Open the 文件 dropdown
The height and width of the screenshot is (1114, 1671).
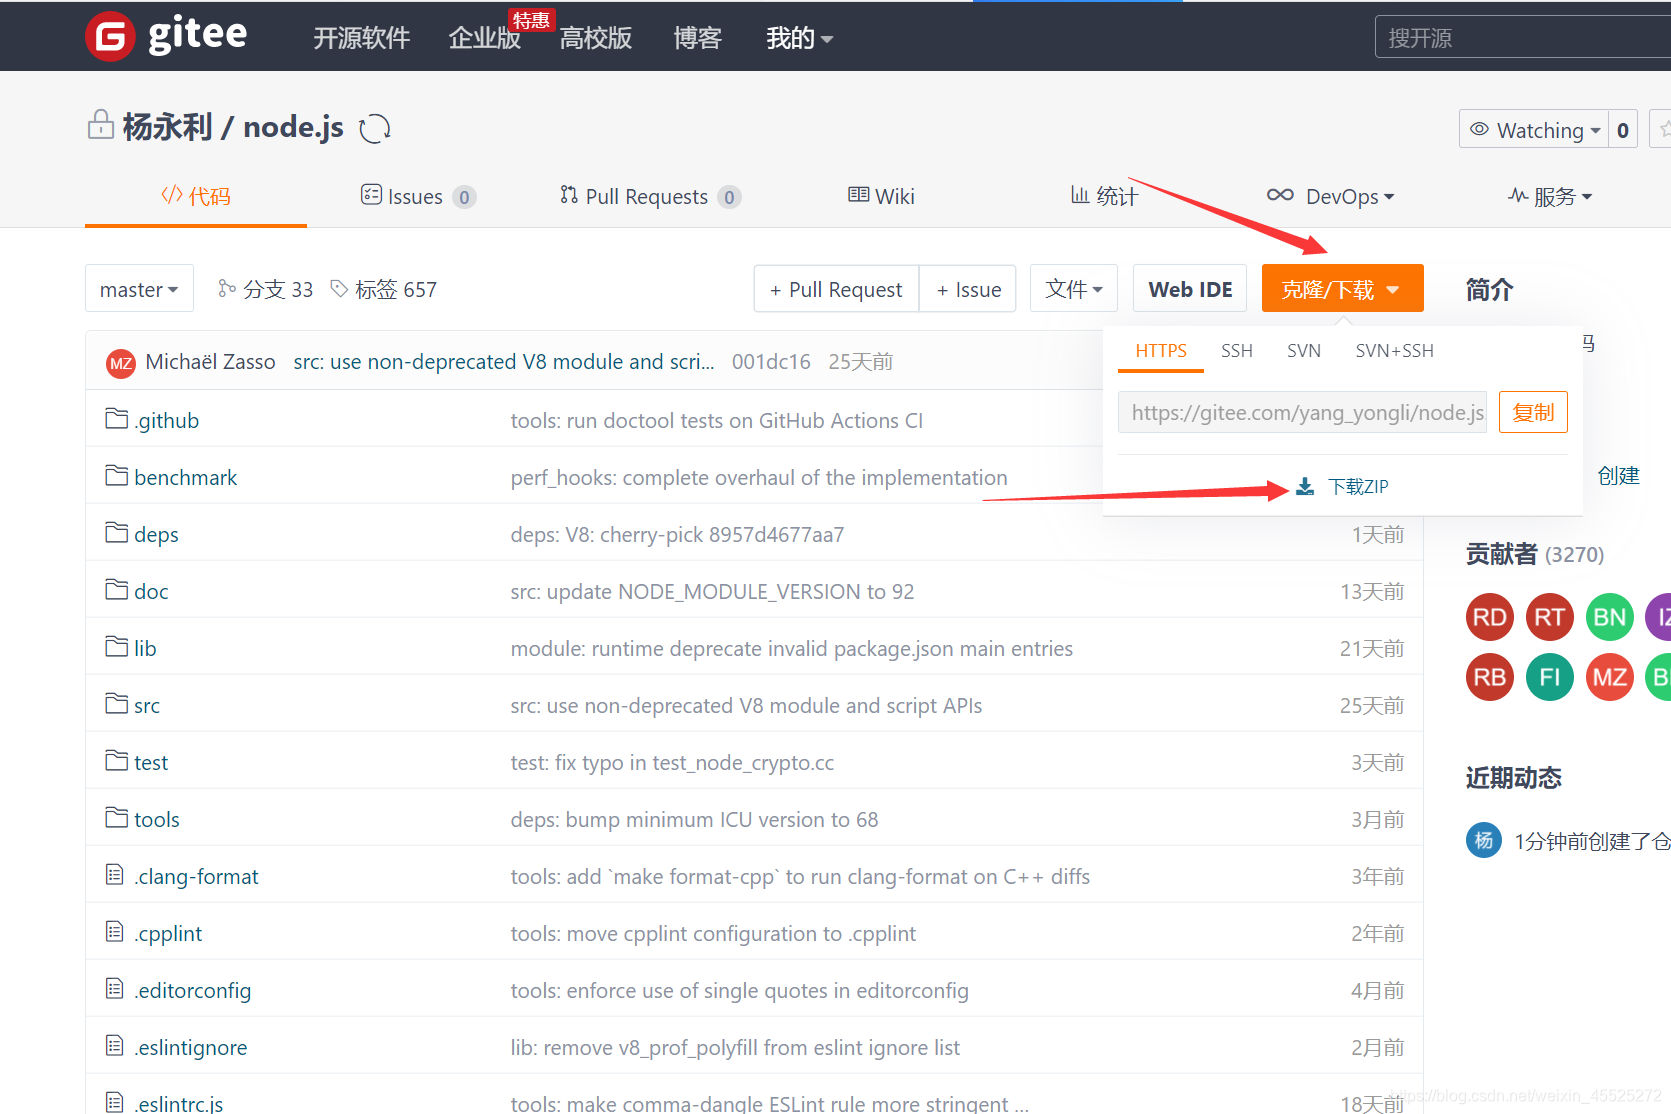point(1074,289)
